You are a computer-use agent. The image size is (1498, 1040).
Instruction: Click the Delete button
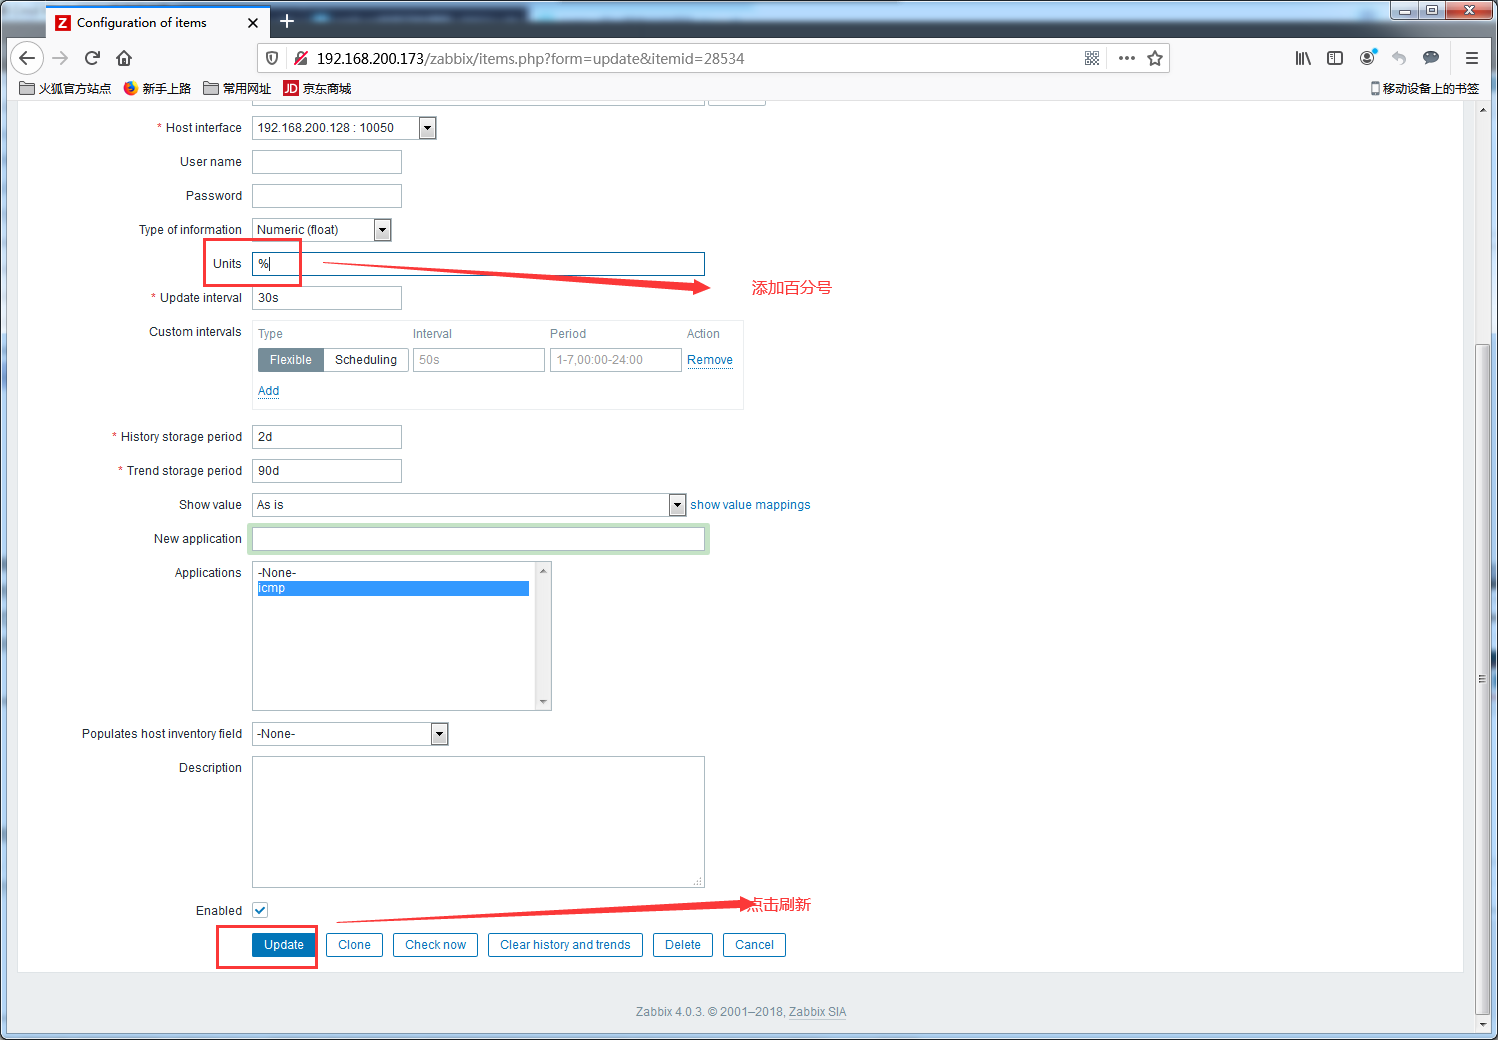tap(683, 945)
